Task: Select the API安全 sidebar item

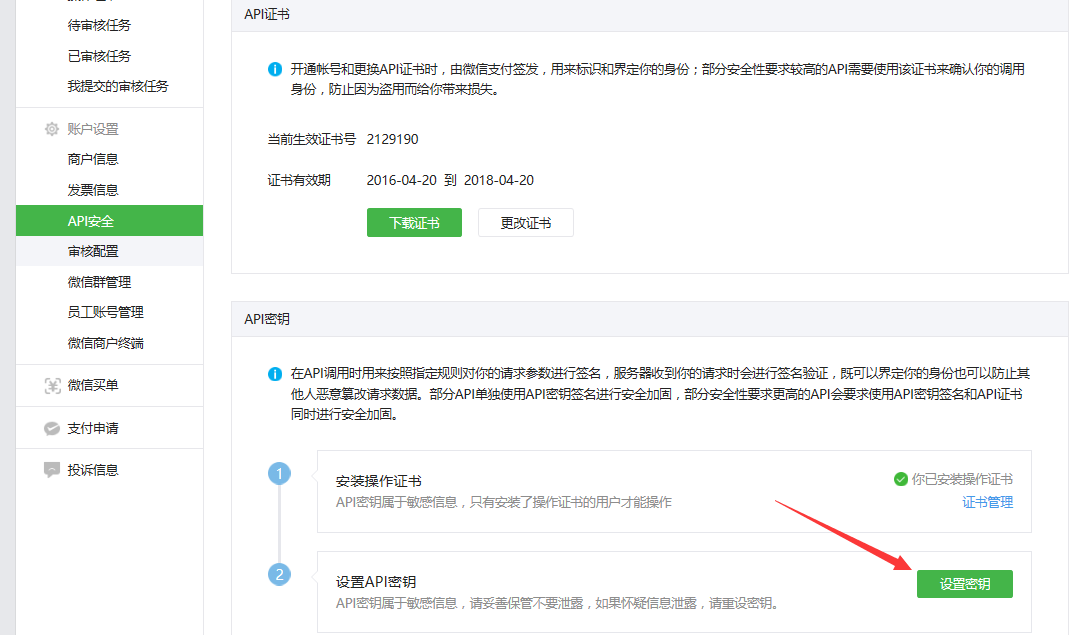Action: (91, 221)
